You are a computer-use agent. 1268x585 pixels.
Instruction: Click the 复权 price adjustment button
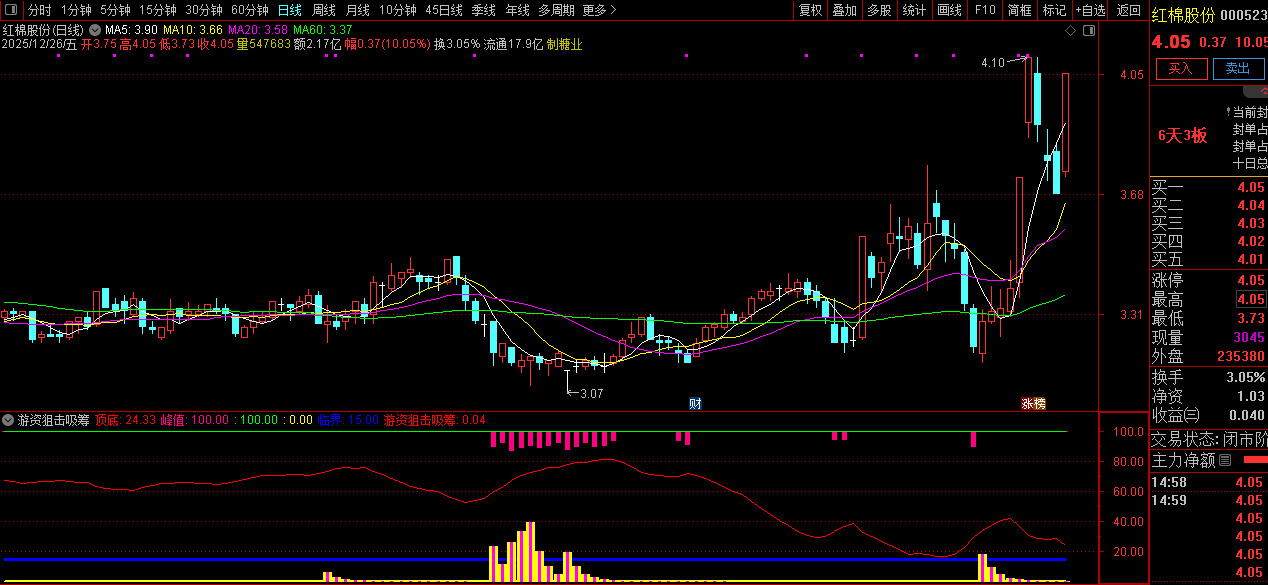pos(810,10)
